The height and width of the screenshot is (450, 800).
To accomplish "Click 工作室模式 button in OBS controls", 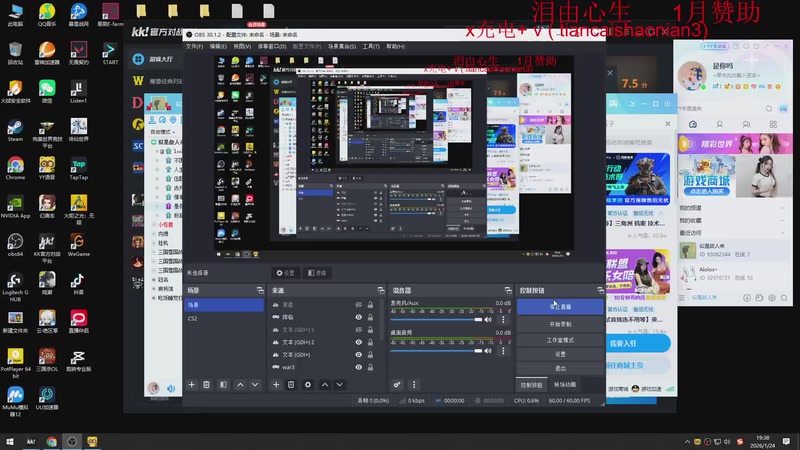I will 560,340.
